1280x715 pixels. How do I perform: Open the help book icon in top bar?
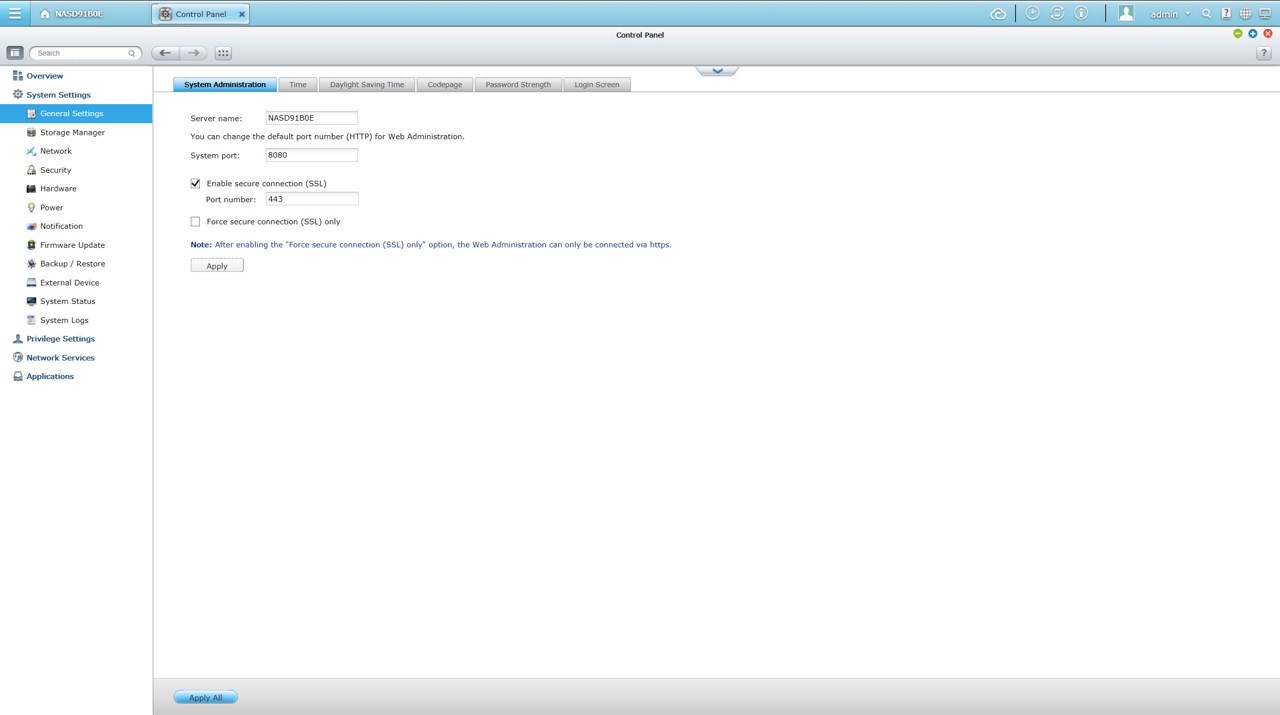pyautogui.click(x=1226, y=14)
